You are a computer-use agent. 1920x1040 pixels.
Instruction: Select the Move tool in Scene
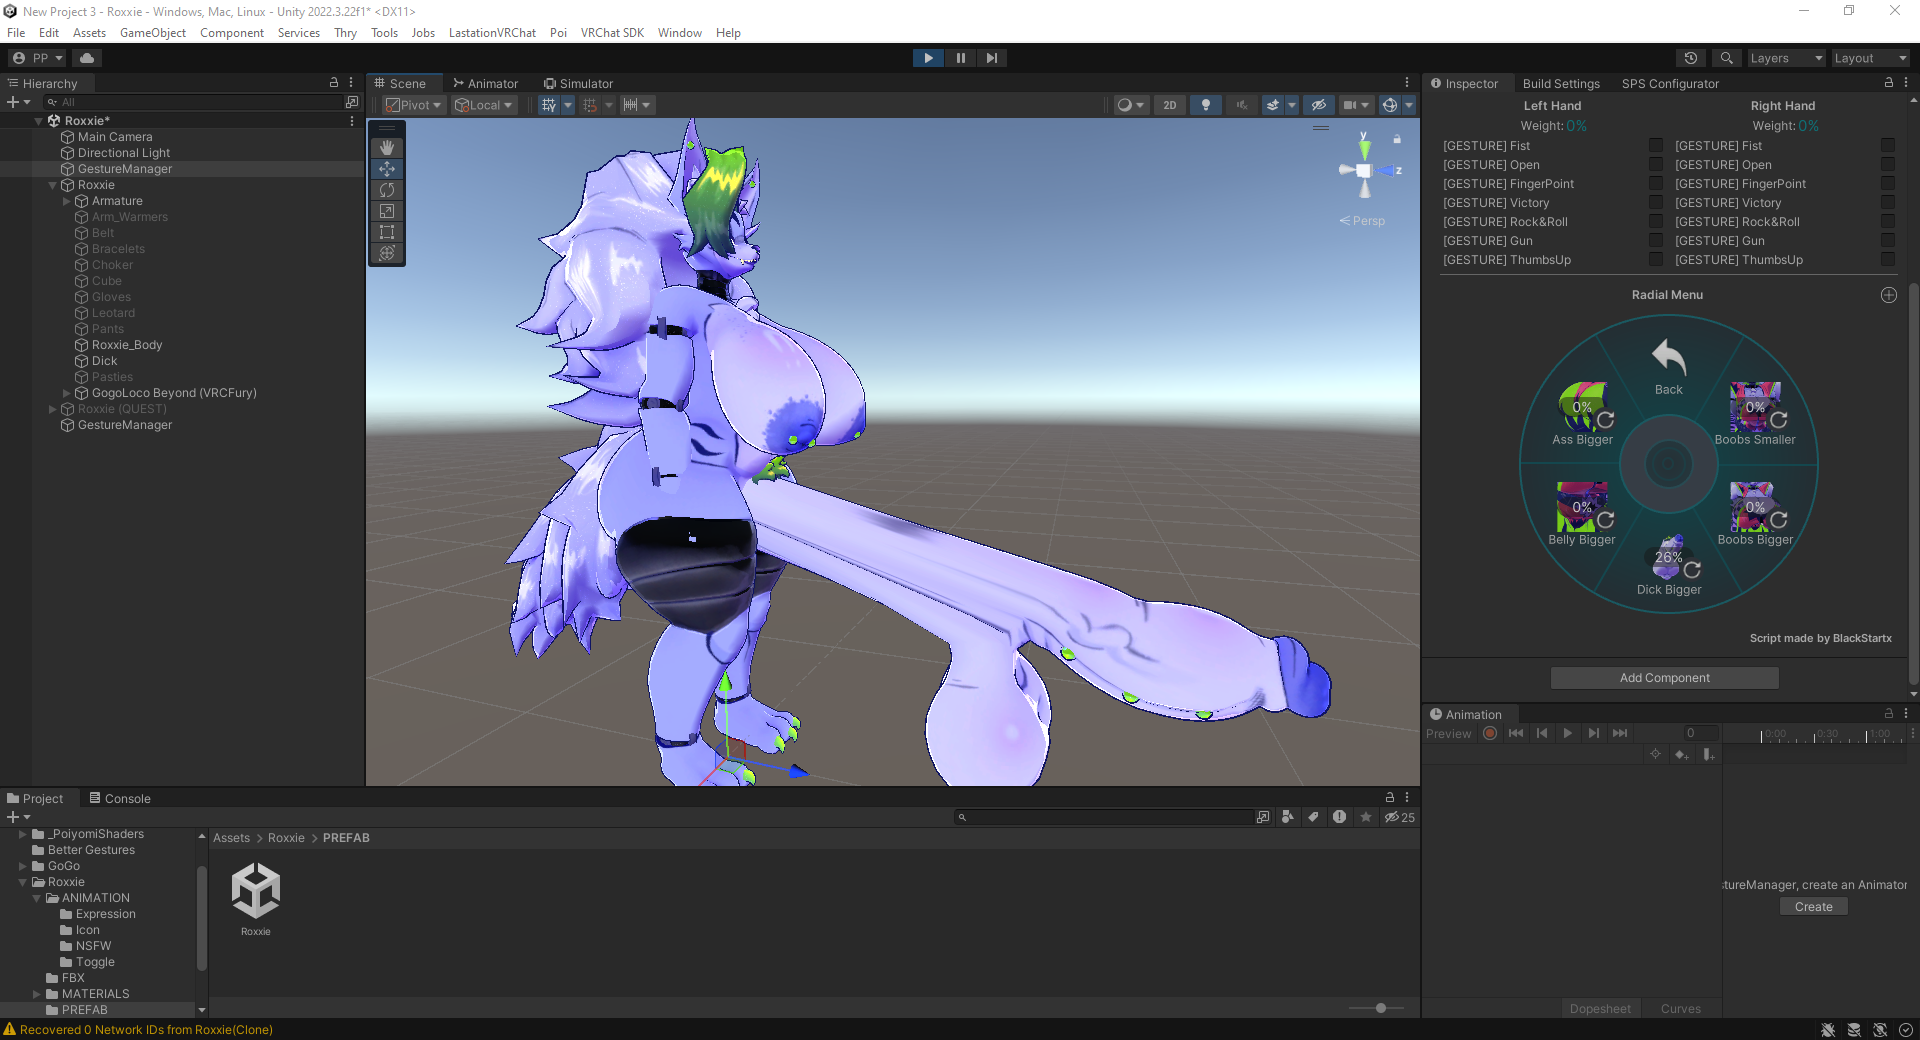coord(387,169)
